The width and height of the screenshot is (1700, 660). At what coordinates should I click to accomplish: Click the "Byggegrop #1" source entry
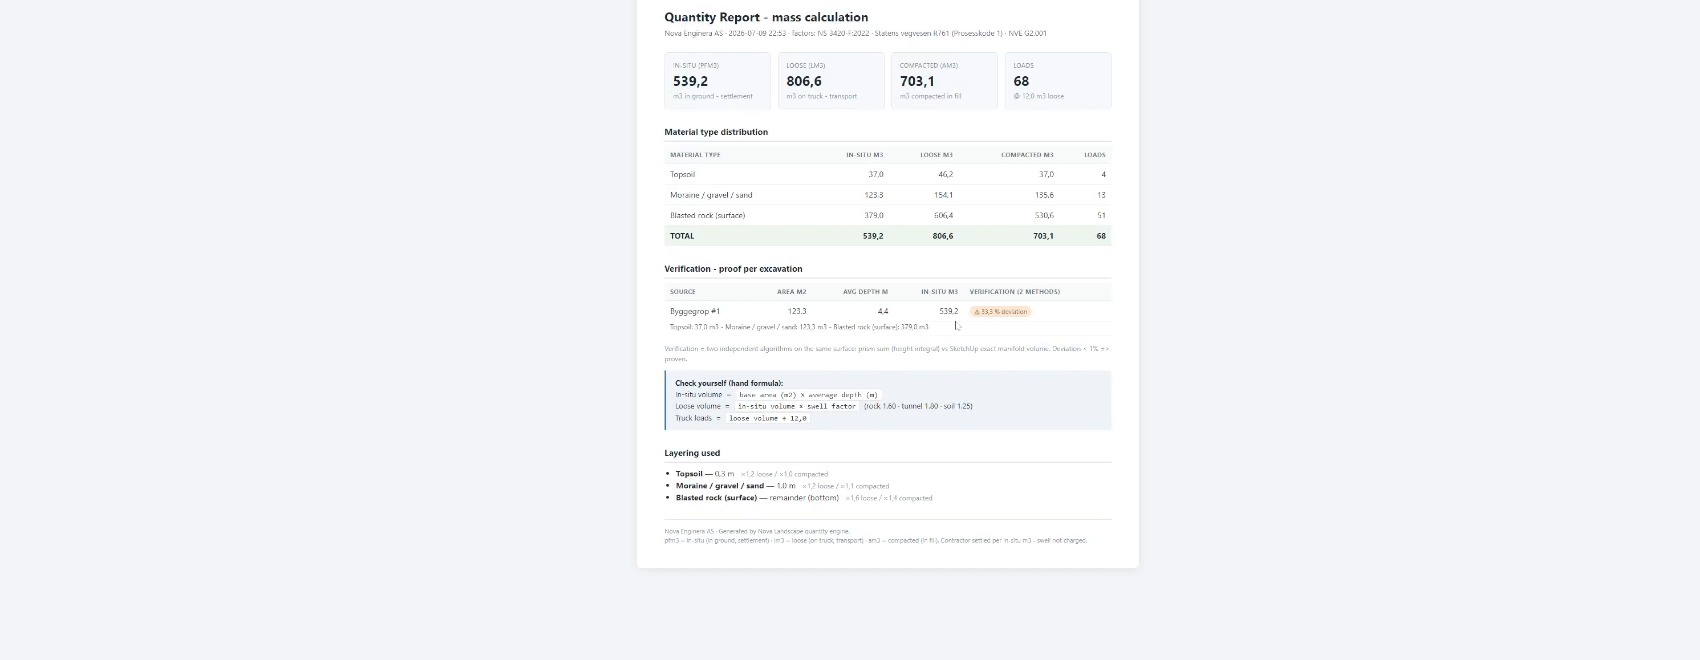tap(695, 311)
